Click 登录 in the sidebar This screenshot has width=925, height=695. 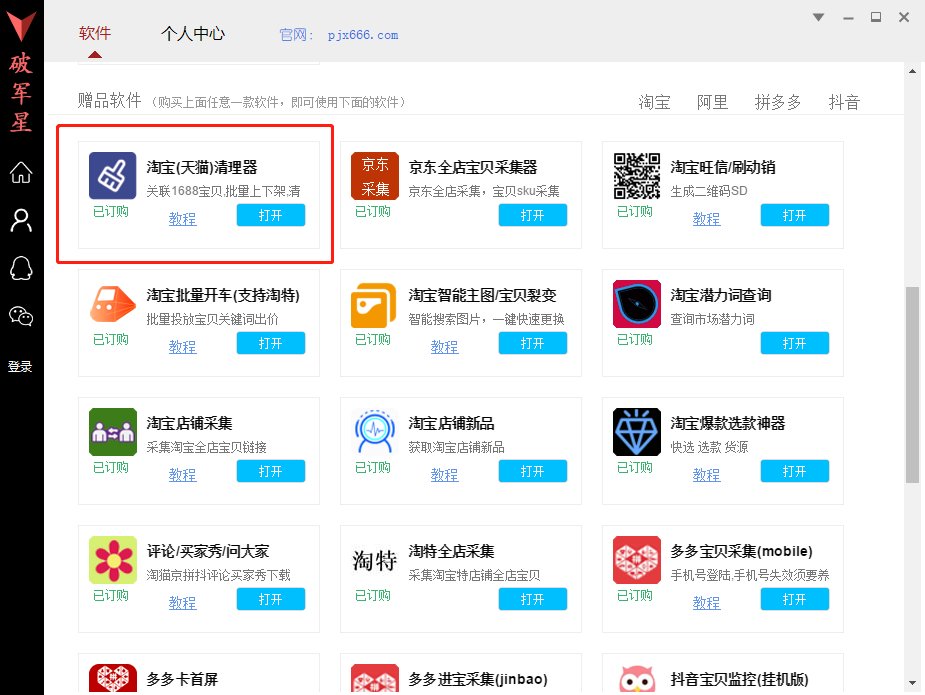[x=20, y=366]
